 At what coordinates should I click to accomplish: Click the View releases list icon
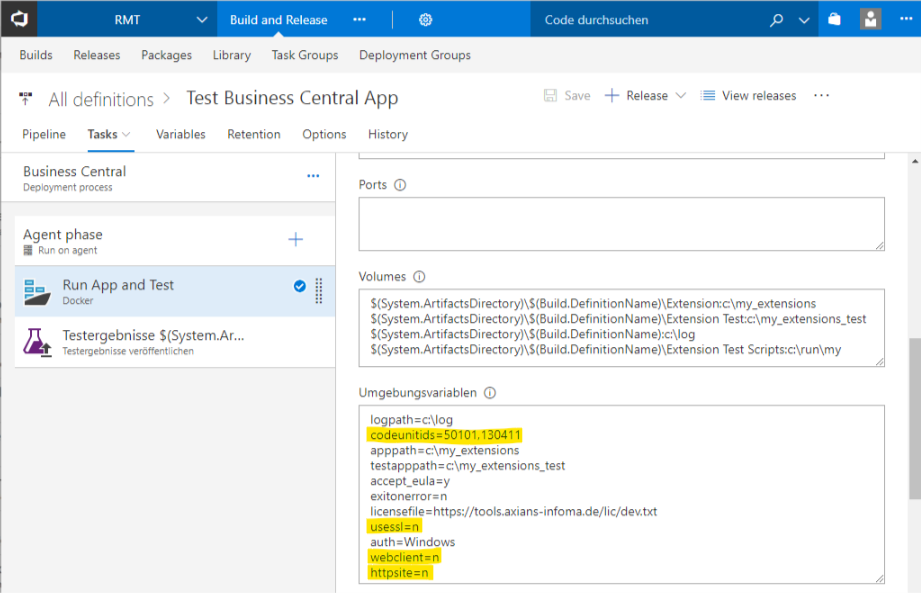(x=708, y=96)
